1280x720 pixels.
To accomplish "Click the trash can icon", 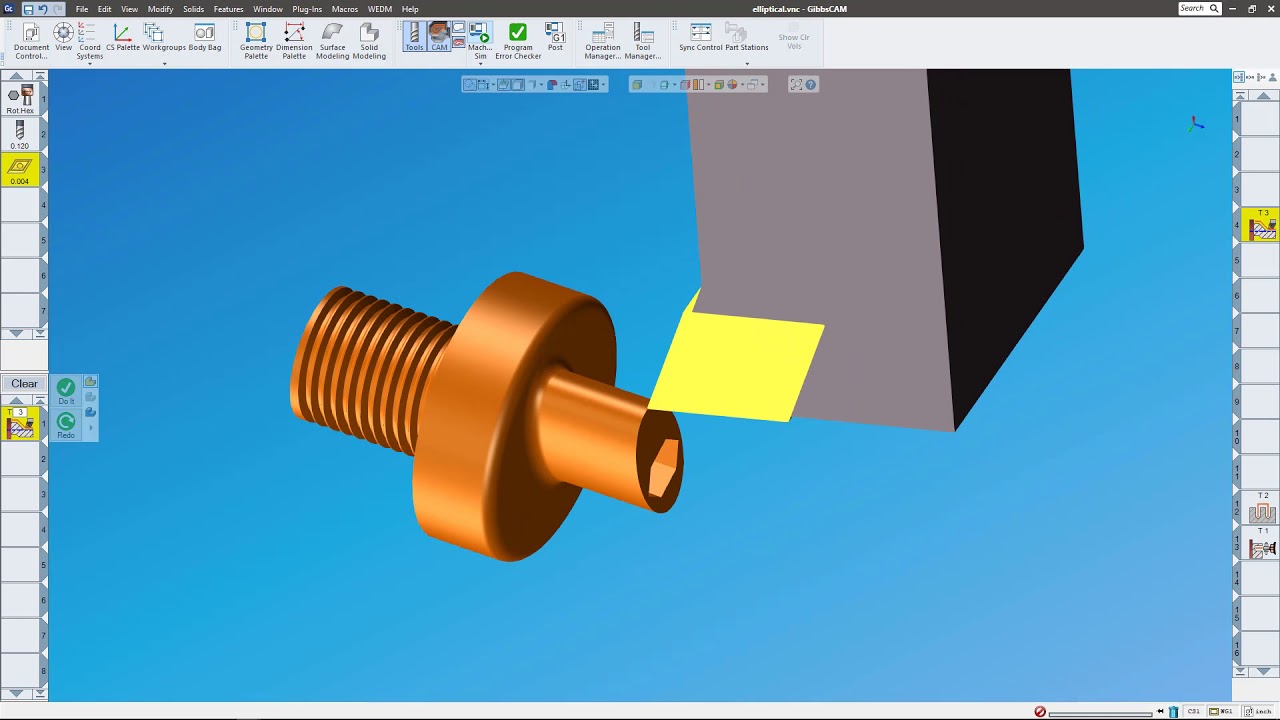I will [x=1173, y=712].
